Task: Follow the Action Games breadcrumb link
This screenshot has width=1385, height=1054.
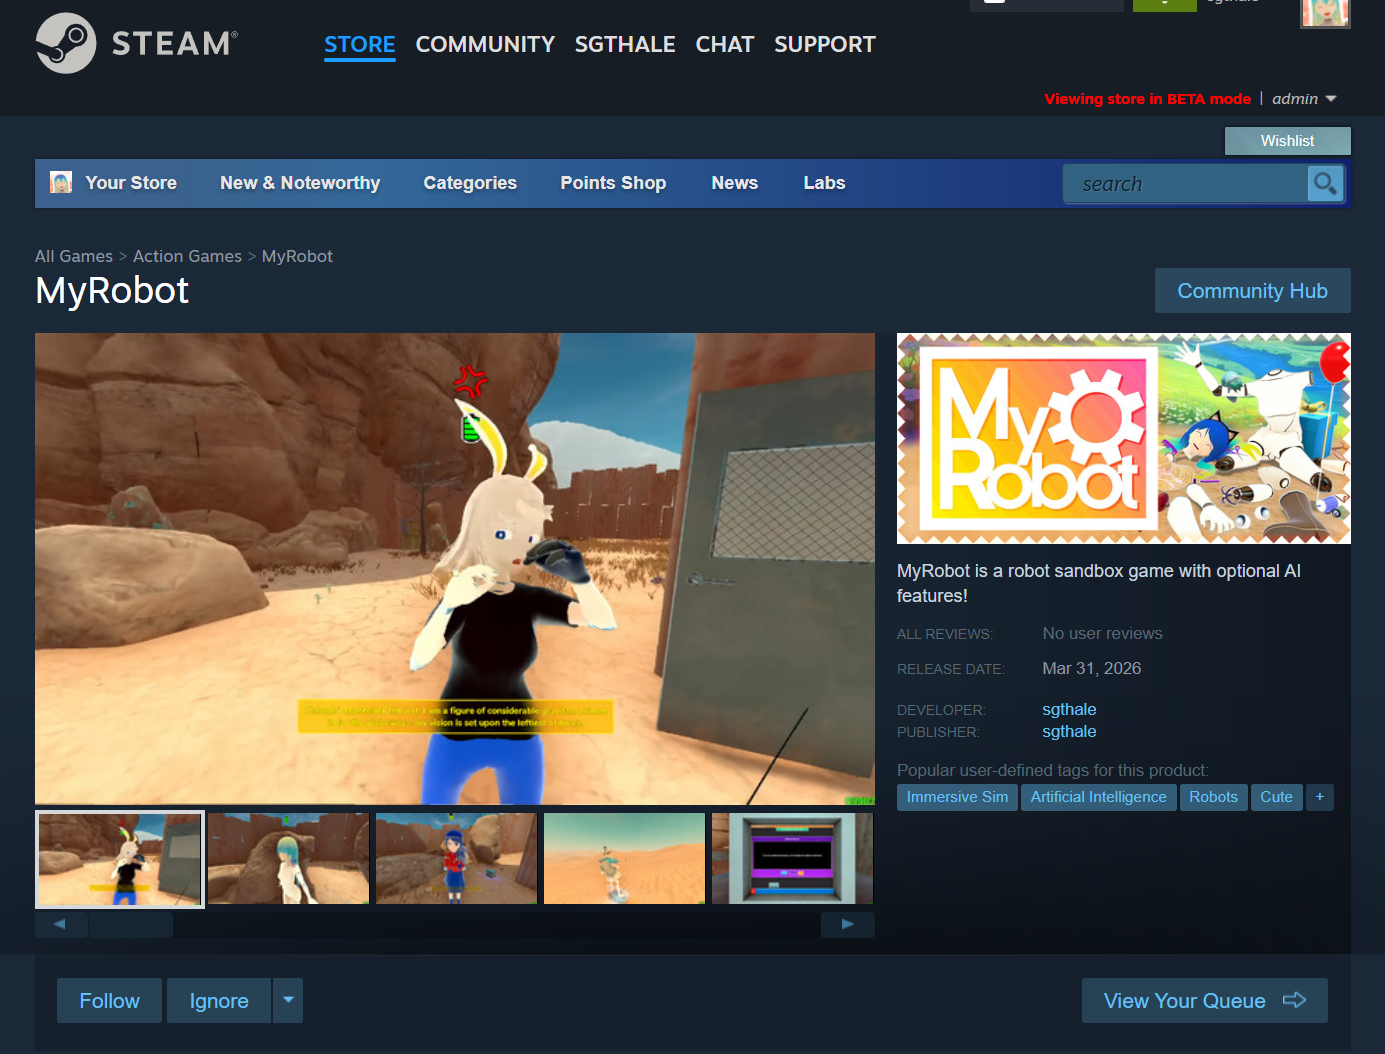Action: [187, 257]
